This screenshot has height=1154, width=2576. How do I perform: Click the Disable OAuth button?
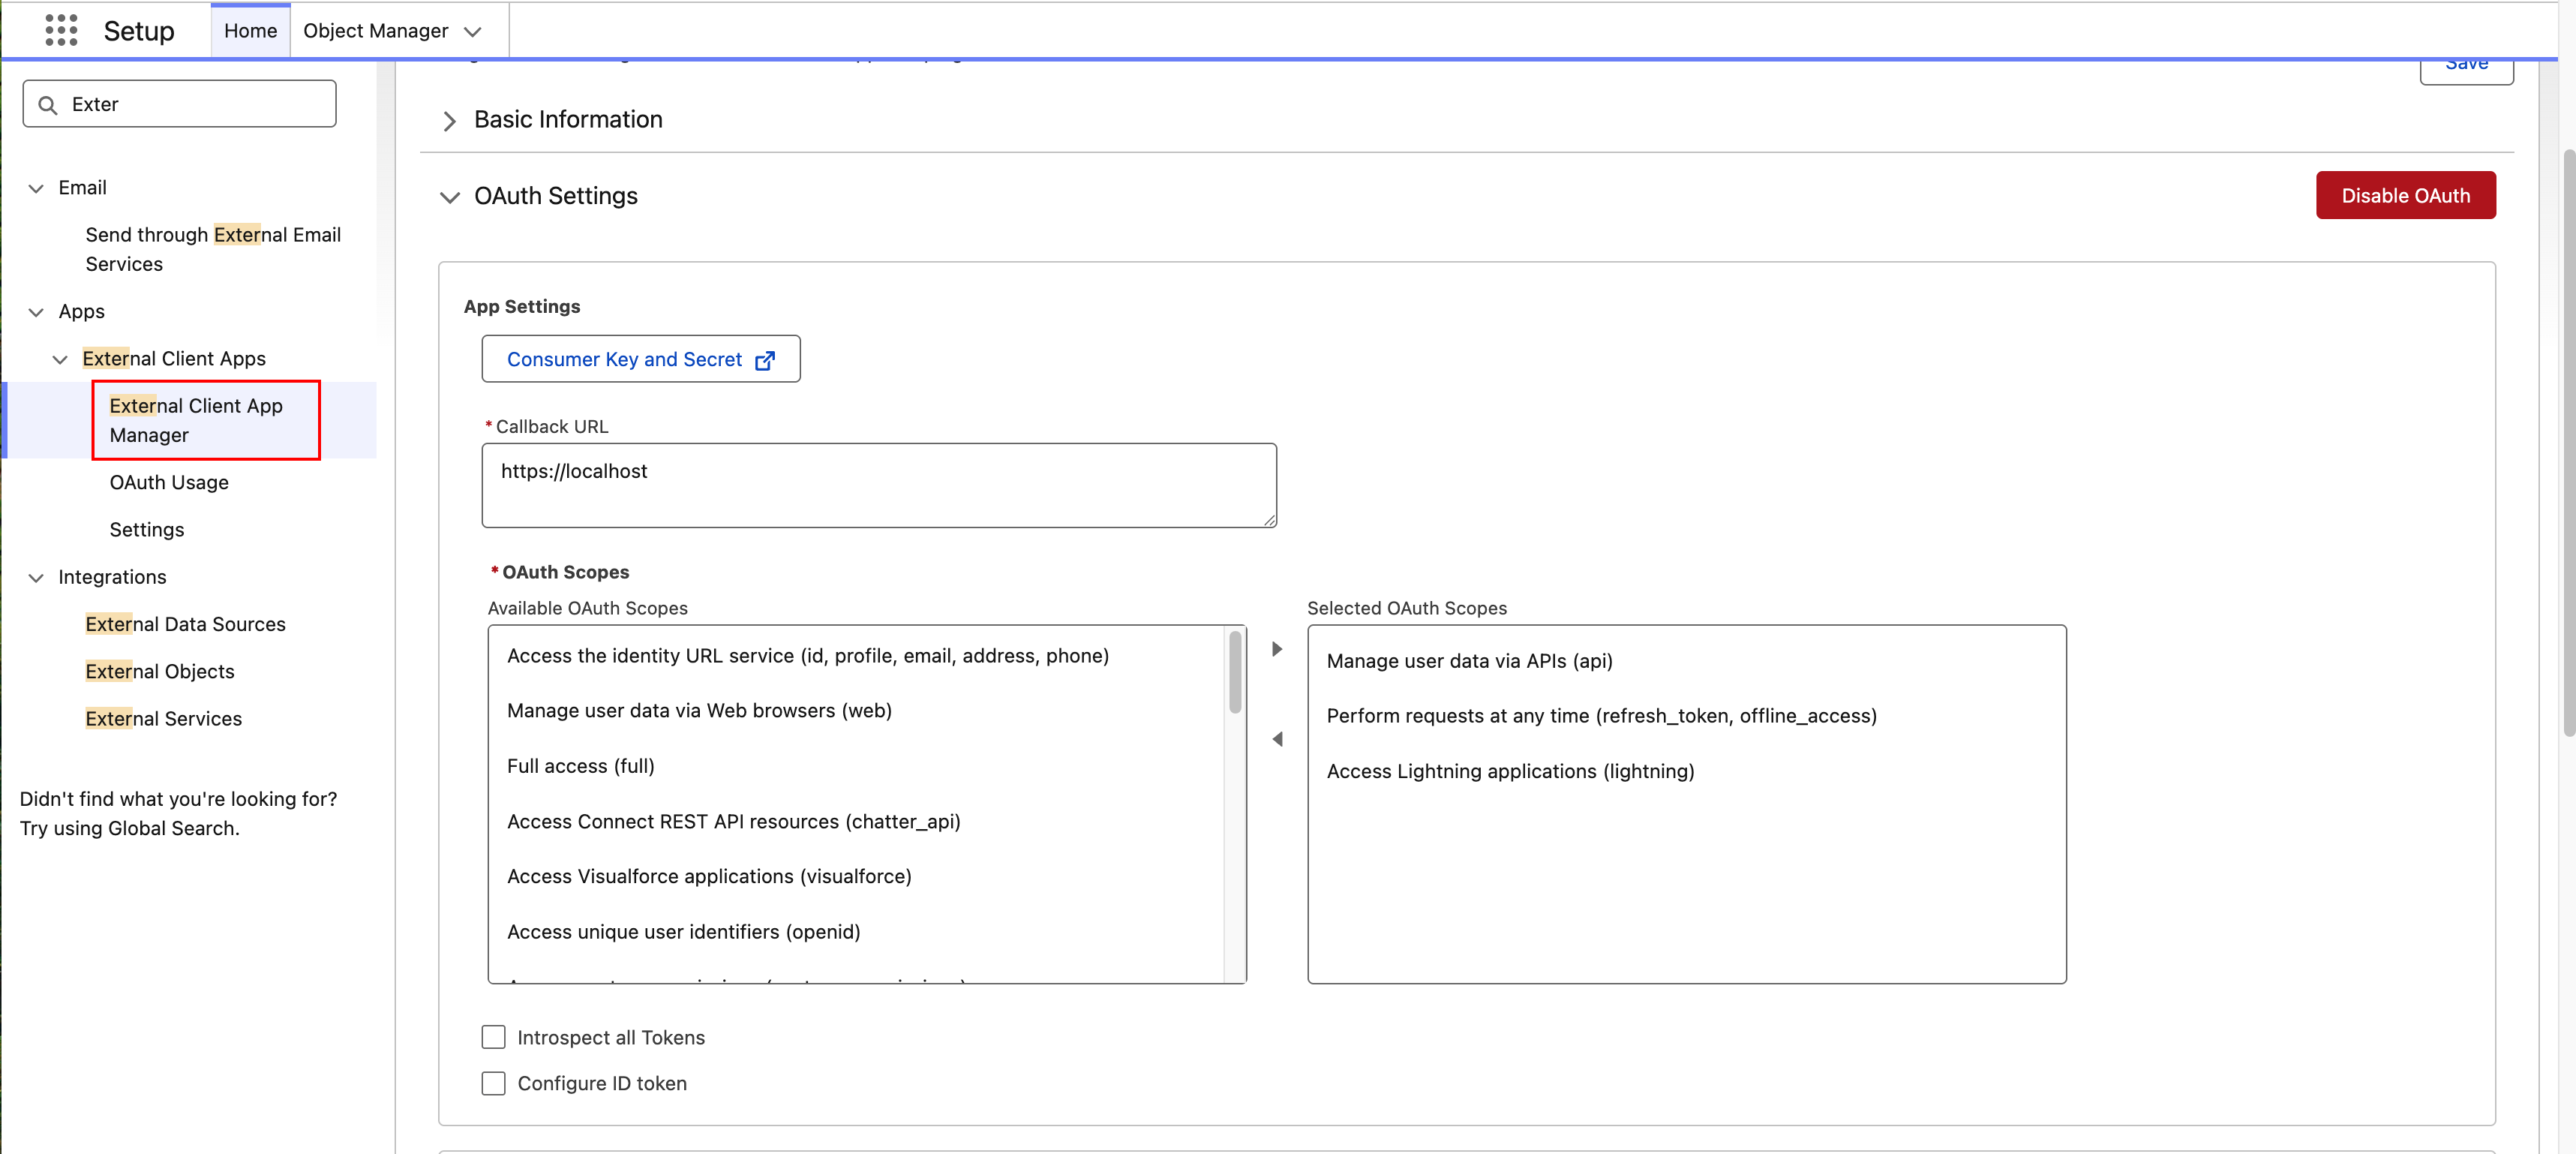click(x=2405, y=195)
